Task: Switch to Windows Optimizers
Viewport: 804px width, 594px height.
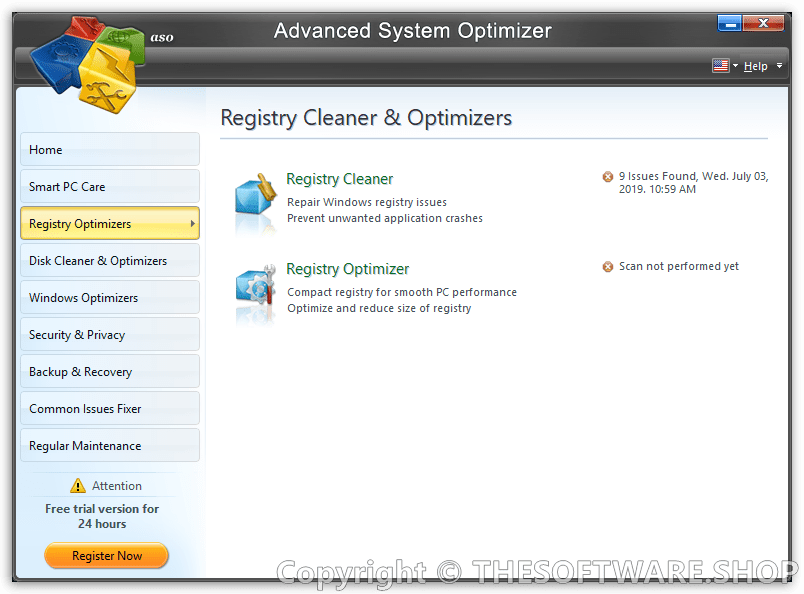Action: click(x=110, y=298)
